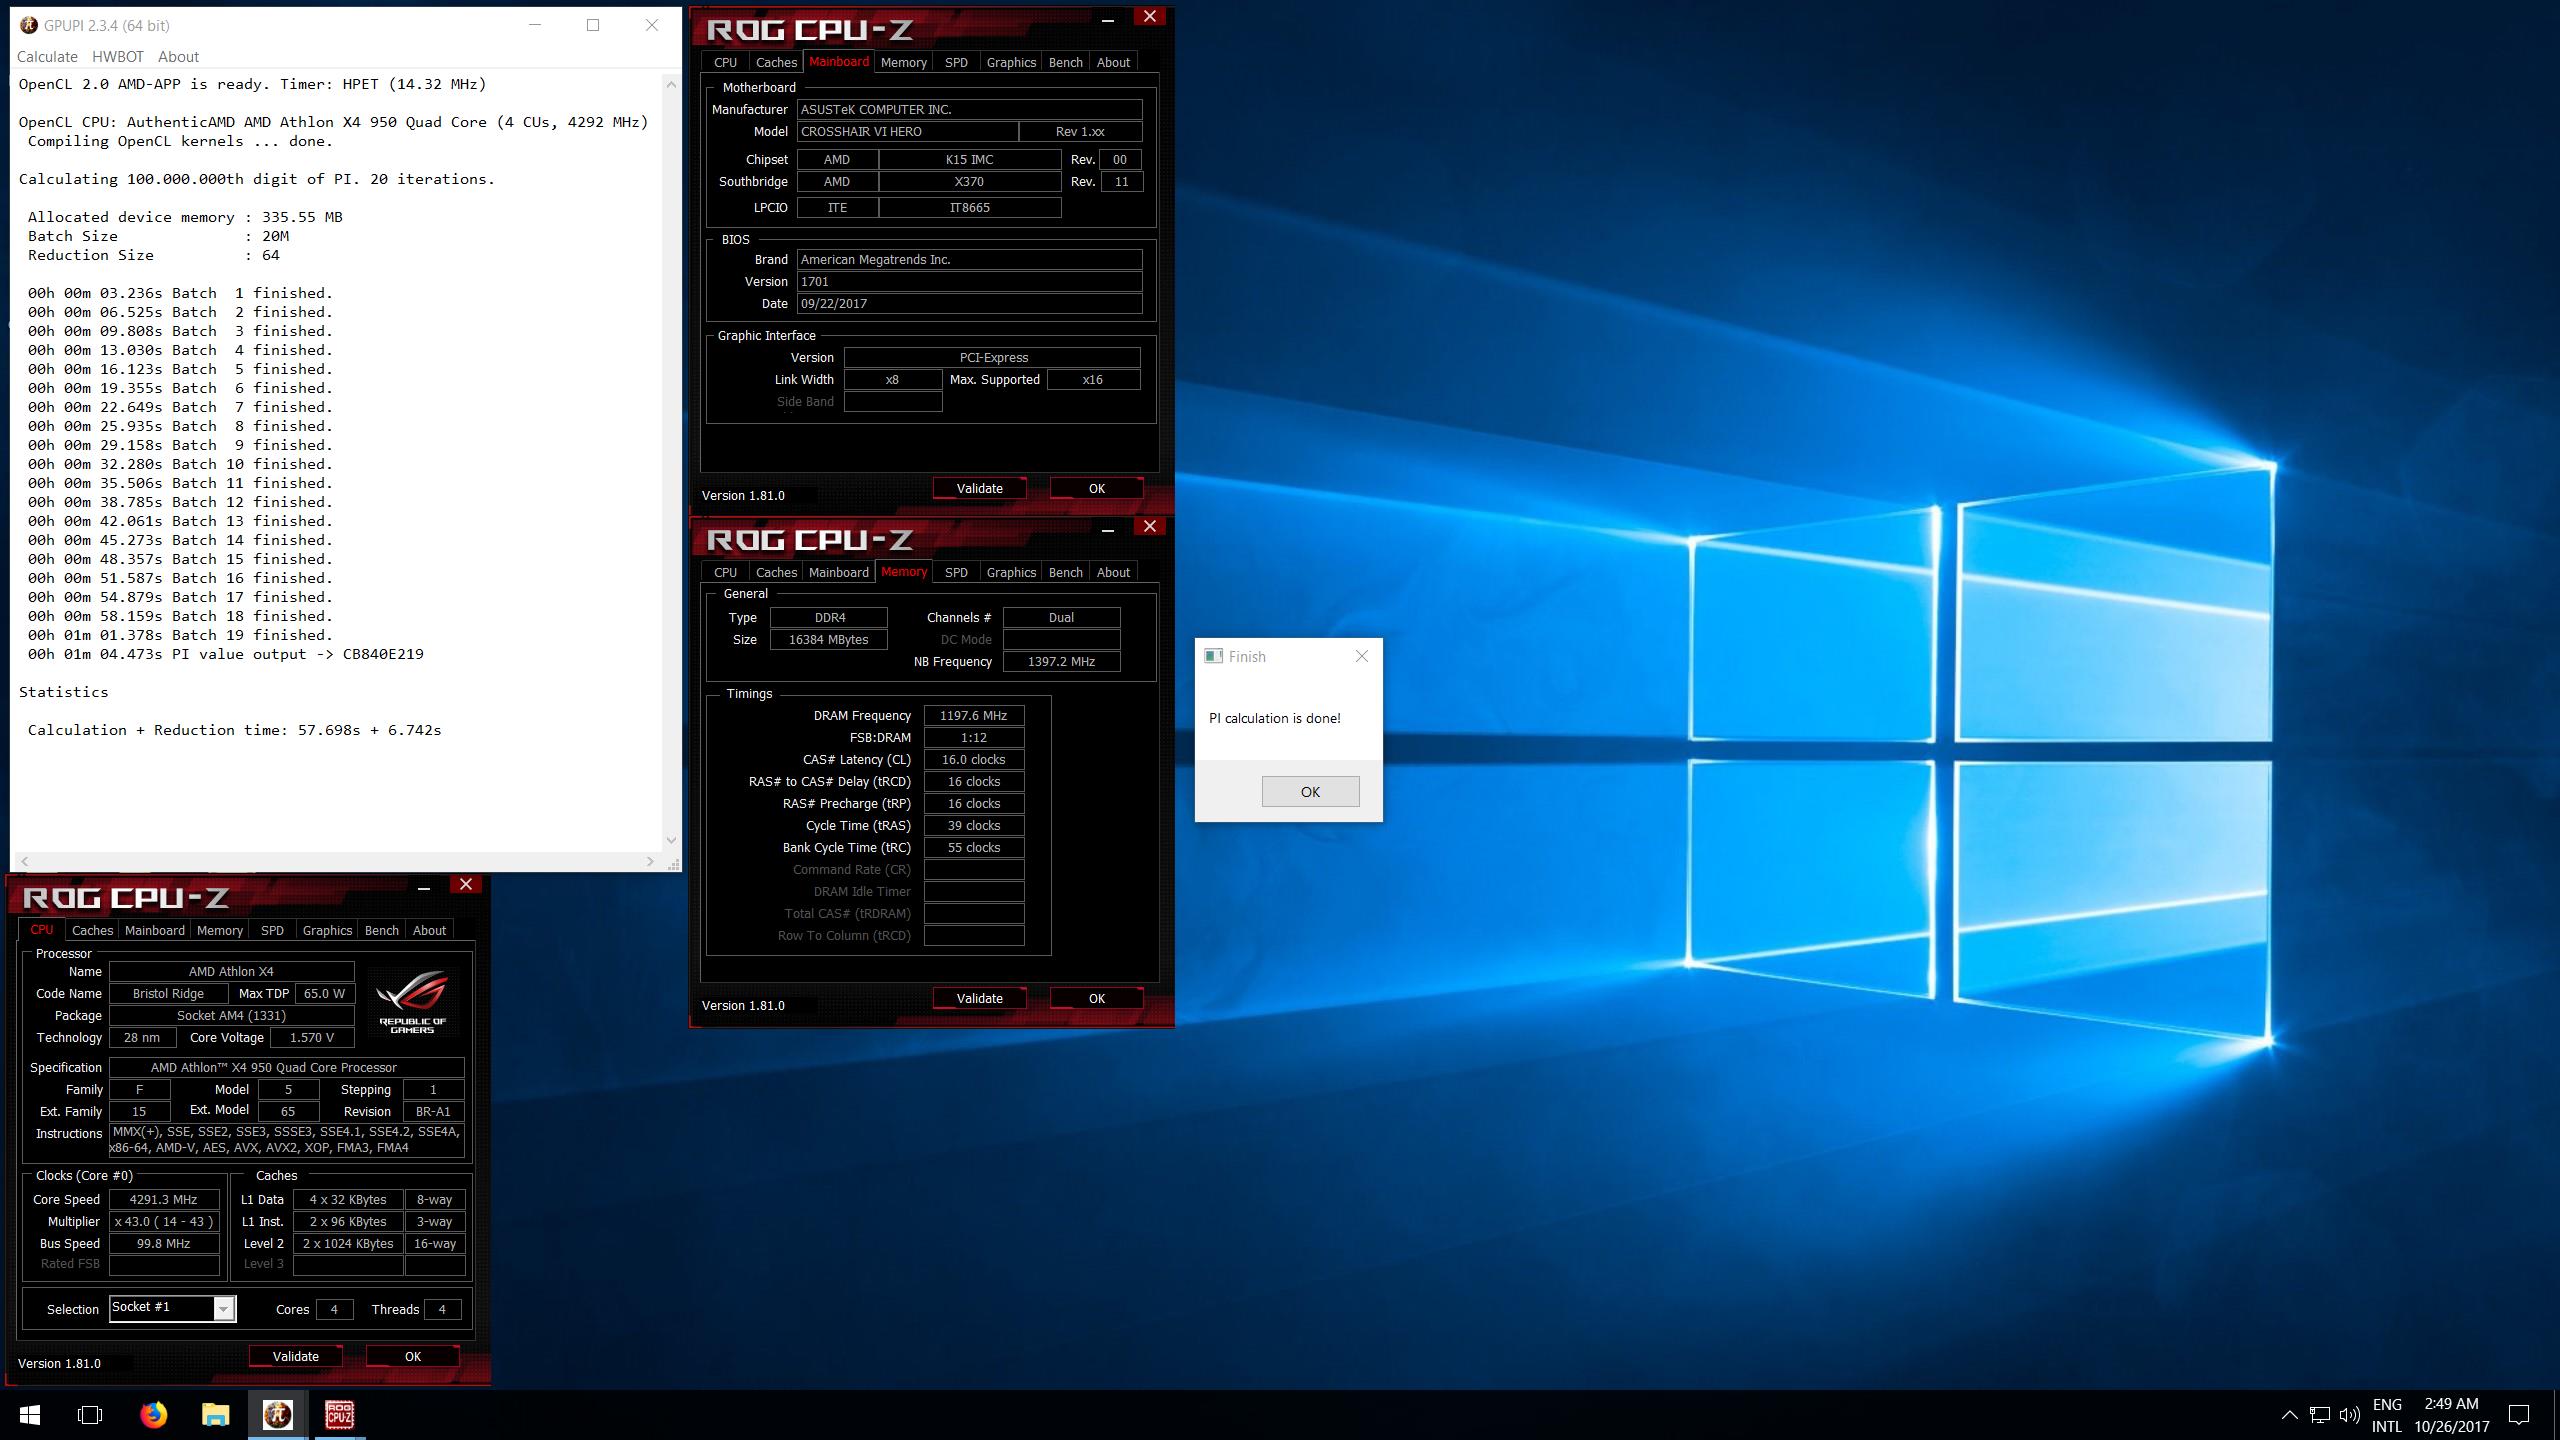The height and width of the screenshot is (1440, 2560).
Task: Click Validate in the bottom CPU-Z window
Action: (x=295, y=1356)
